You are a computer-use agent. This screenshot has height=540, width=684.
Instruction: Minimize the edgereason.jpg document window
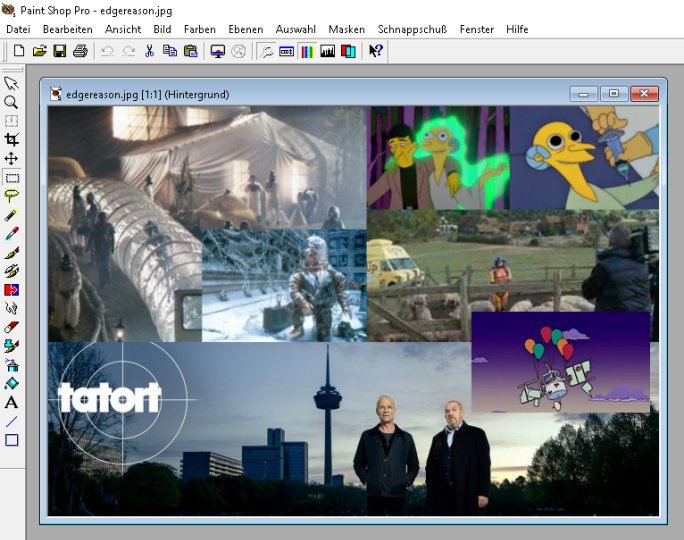click(584, 94)
